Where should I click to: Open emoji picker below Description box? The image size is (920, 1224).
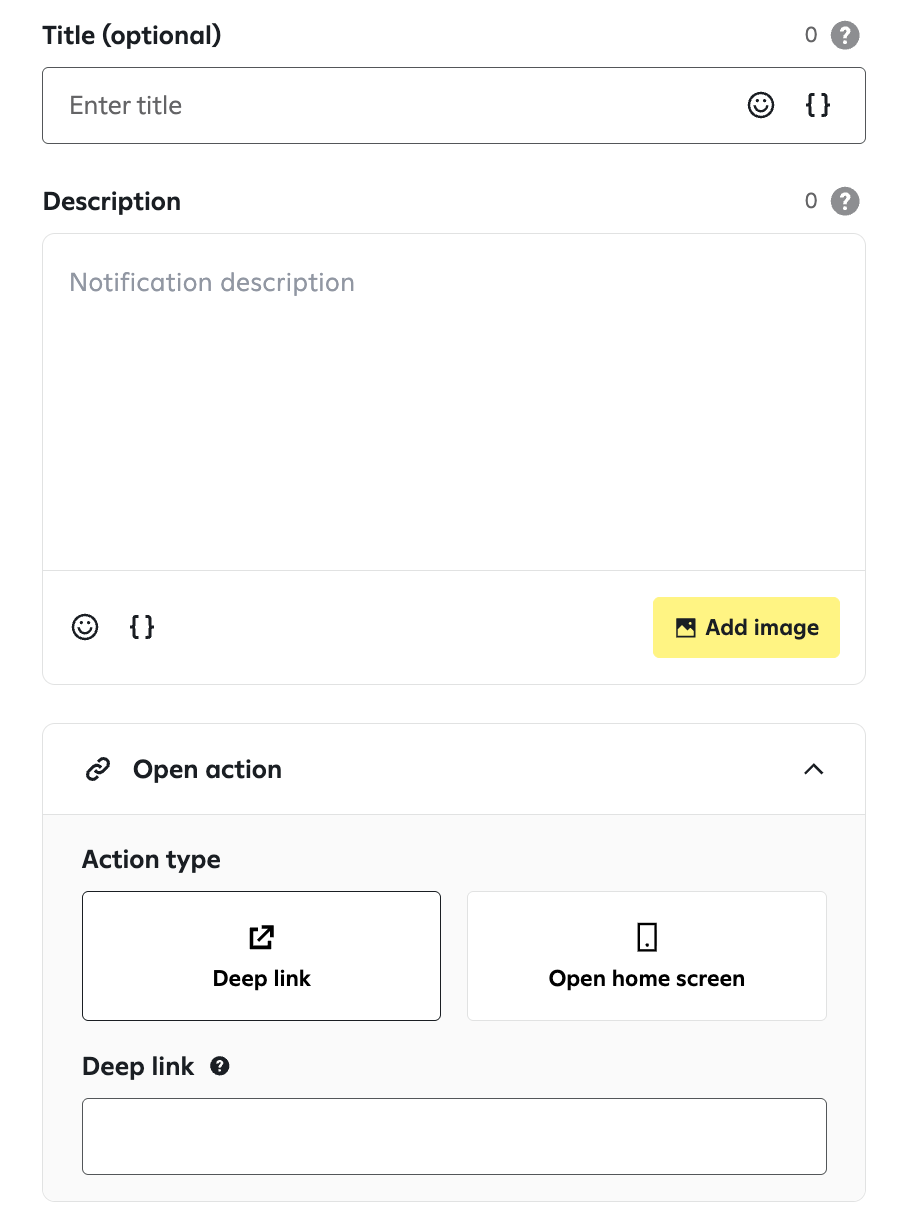point(85,627)
